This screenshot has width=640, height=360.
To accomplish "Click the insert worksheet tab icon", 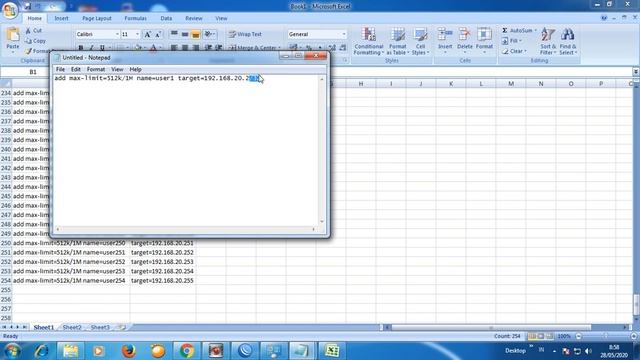I will coord(121,327).
